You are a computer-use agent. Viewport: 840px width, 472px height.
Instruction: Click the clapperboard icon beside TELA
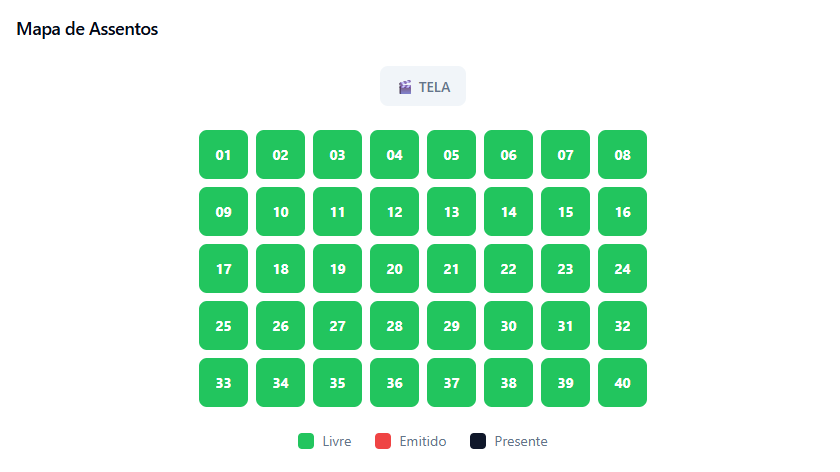(x=405, y=87)
